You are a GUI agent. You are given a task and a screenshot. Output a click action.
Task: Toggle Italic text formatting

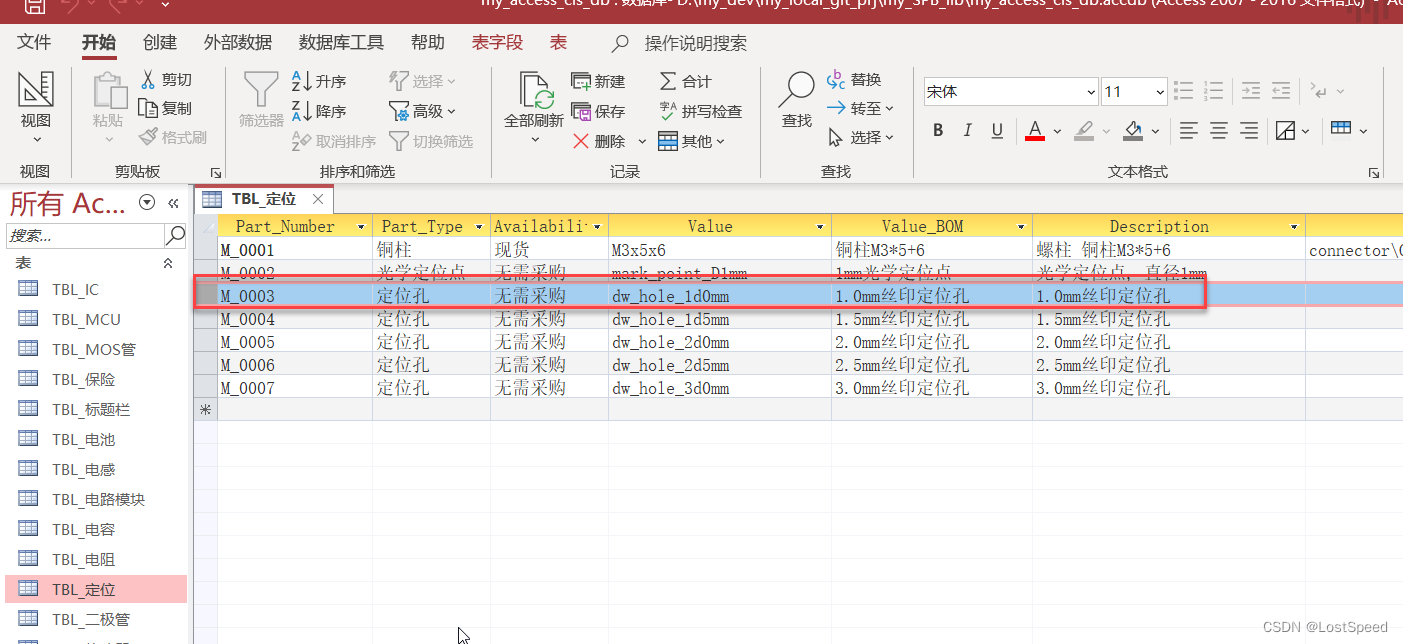pyautogui.click(x=967, y=130)
